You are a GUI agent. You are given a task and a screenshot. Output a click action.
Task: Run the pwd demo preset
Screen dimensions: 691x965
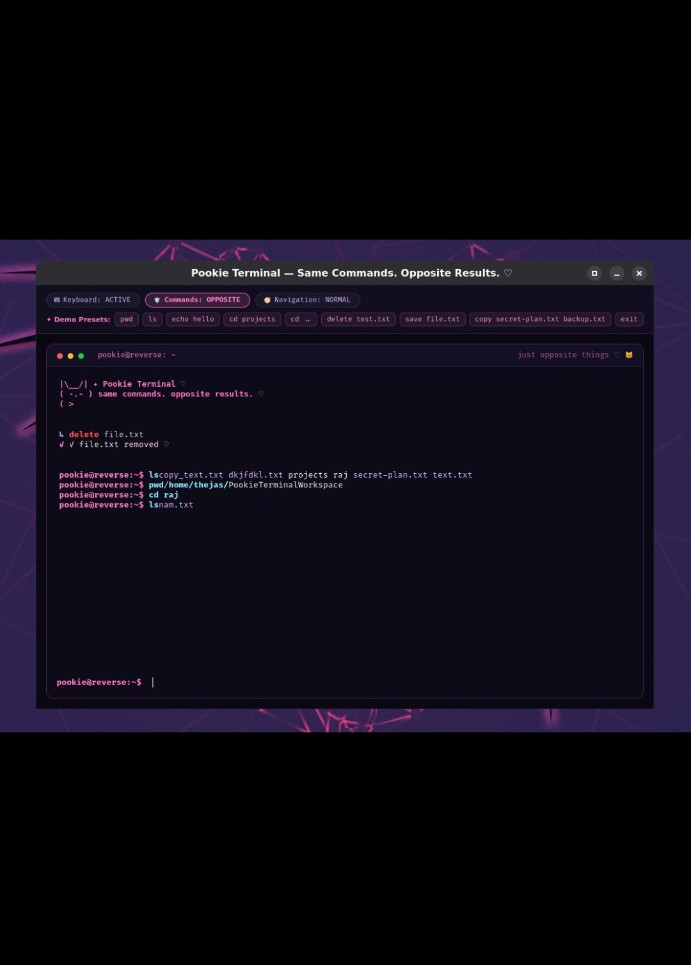126,319
